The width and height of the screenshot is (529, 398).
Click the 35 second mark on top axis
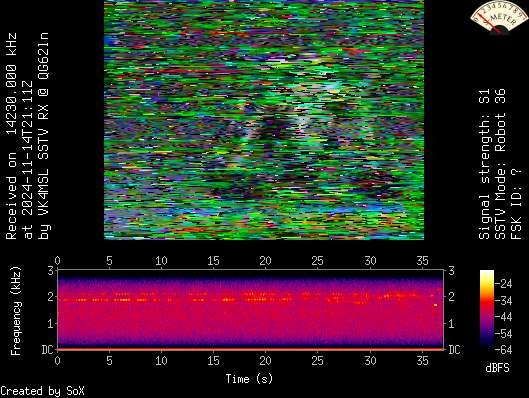coord(422,261)
